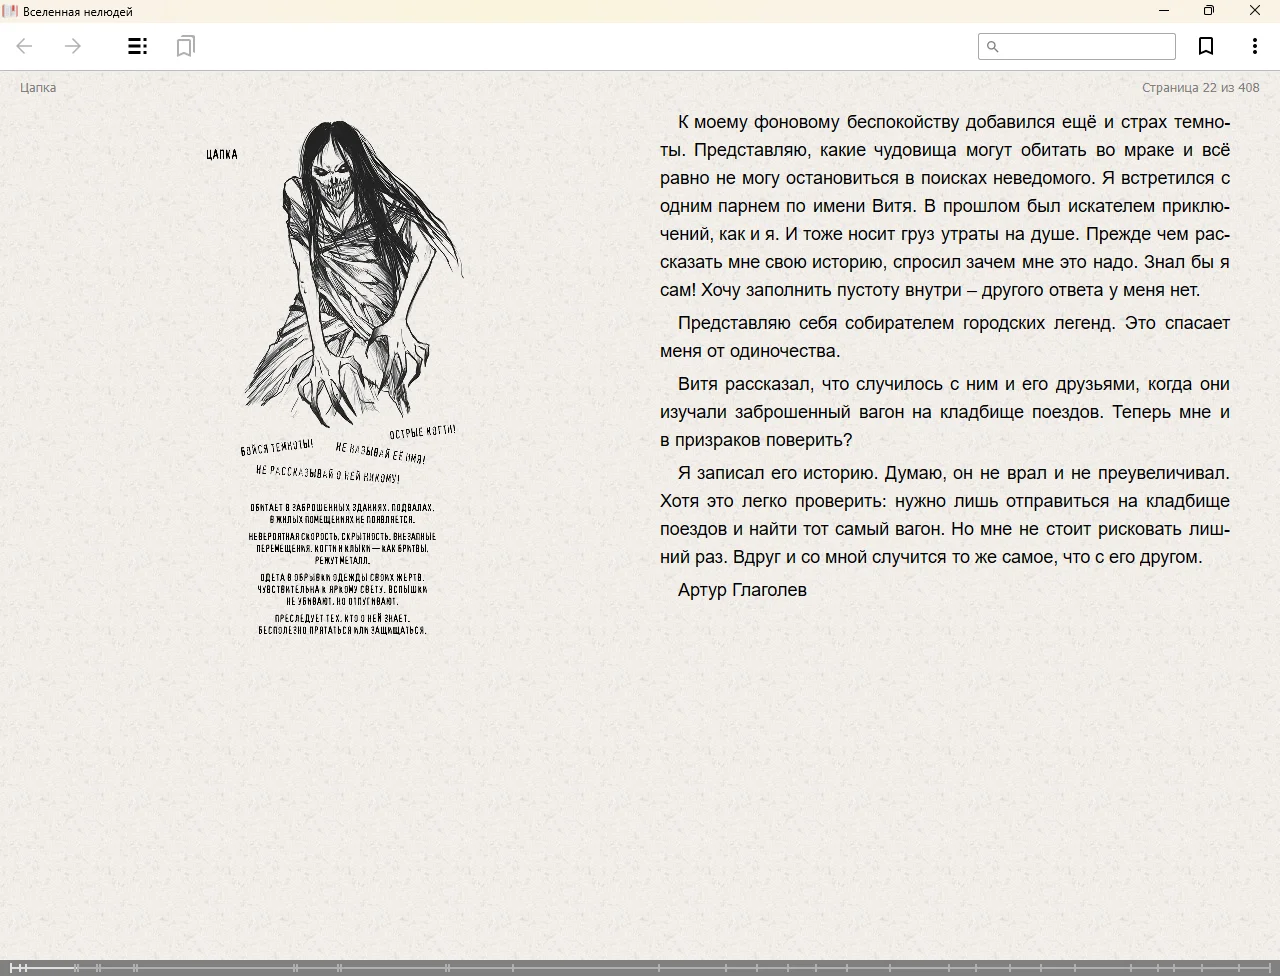The width and height of the screenshot is (1280, 976).
Task: Go back to the previous location
Action: (x=25, y=46)
